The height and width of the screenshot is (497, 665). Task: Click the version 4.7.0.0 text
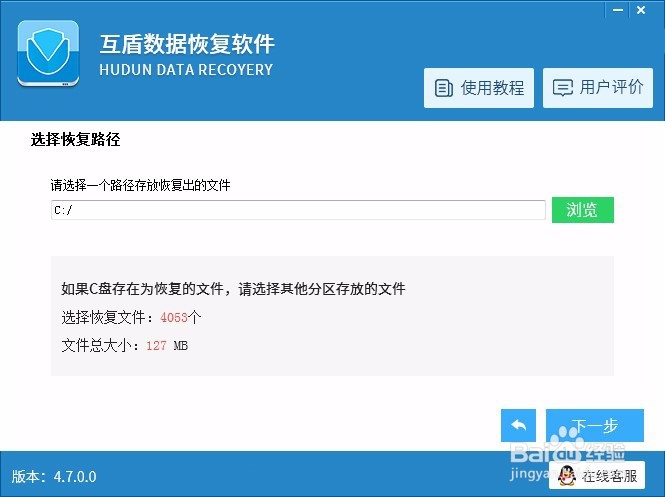point(54,477)
